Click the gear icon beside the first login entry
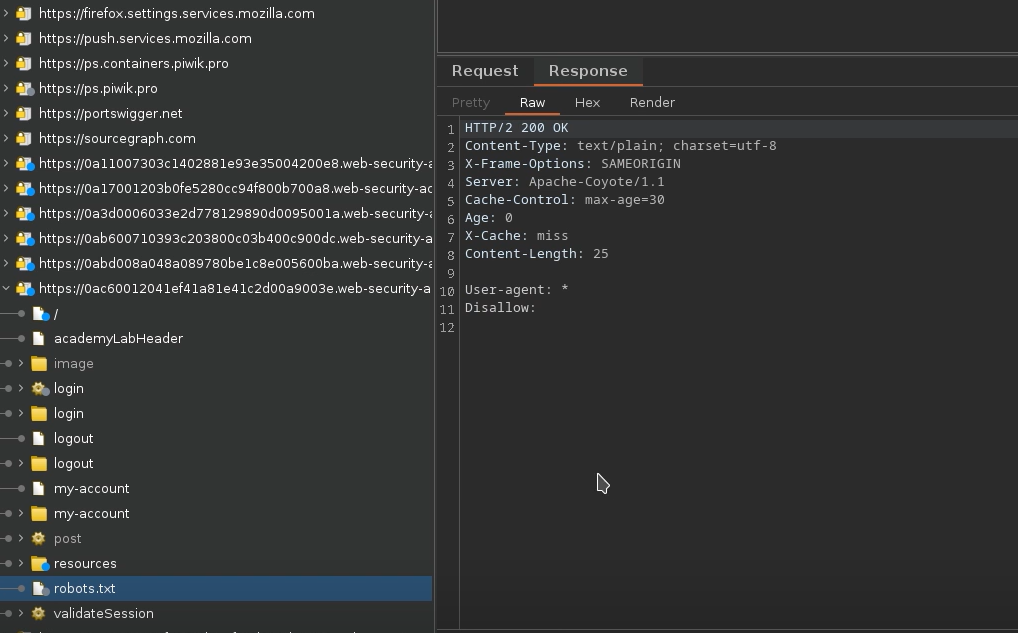Viewport: 1018px width, 633px height. (x=39, y=388)
